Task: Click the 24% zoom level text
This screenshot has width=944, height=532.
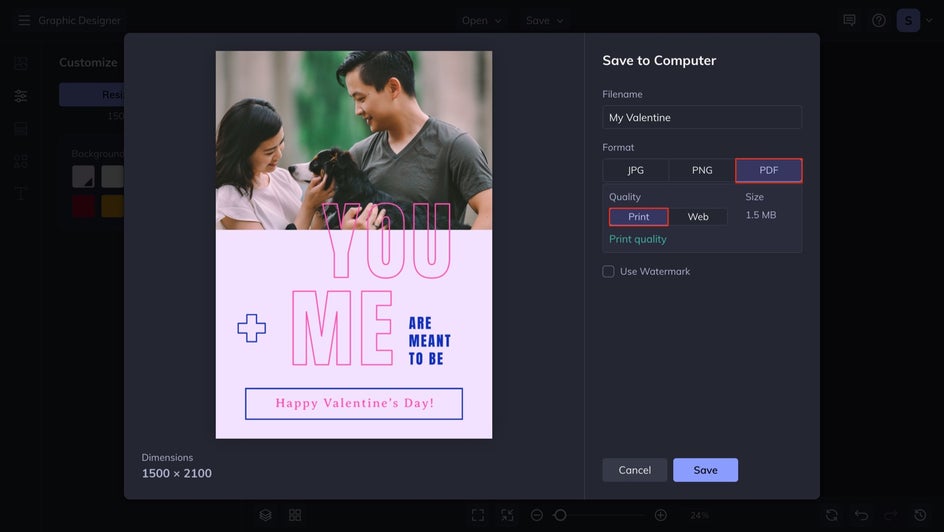Action: (x=700, y=515)
